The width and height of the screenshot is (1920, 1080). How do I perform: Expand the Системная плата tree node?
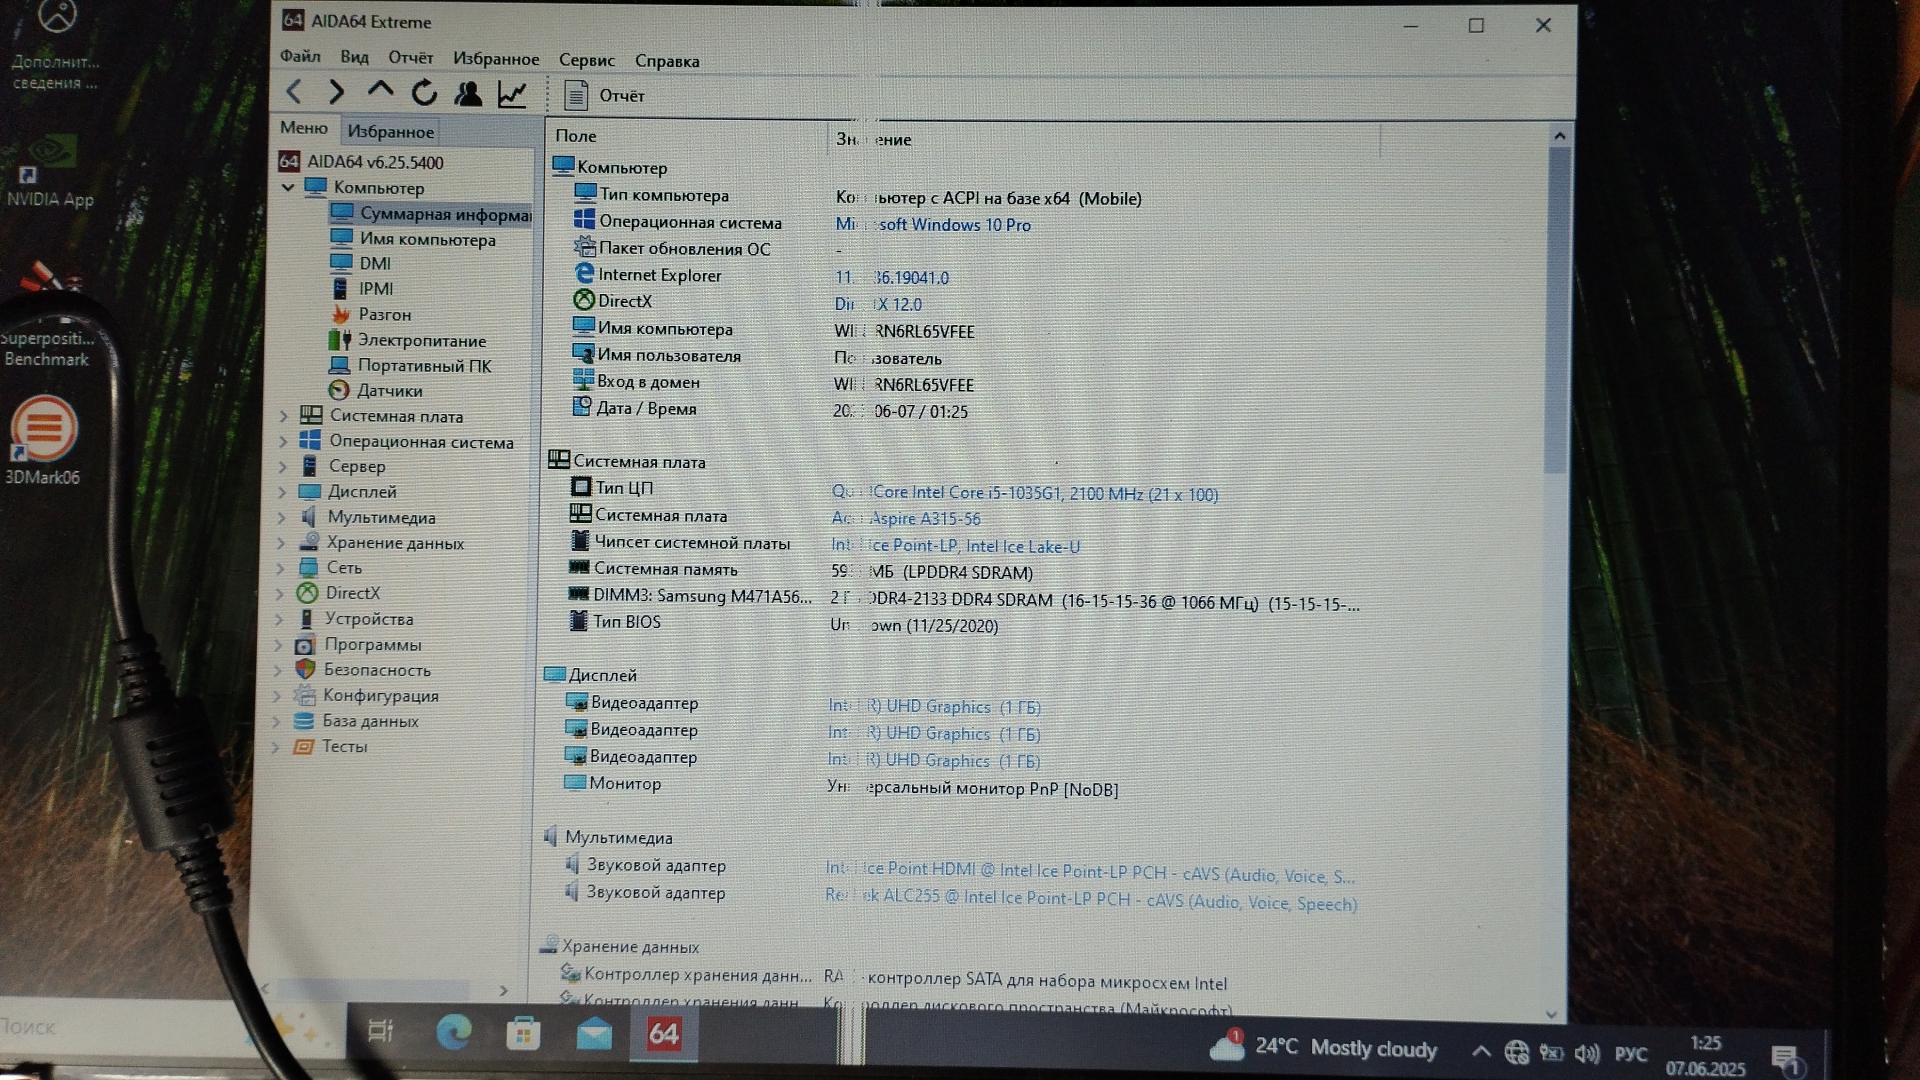pos(283,416)
